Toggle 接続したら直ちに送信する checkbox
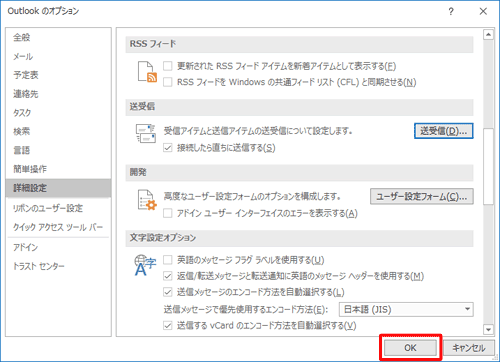The width and height of the screenshot is (500, 362). (x=168, y=148)
